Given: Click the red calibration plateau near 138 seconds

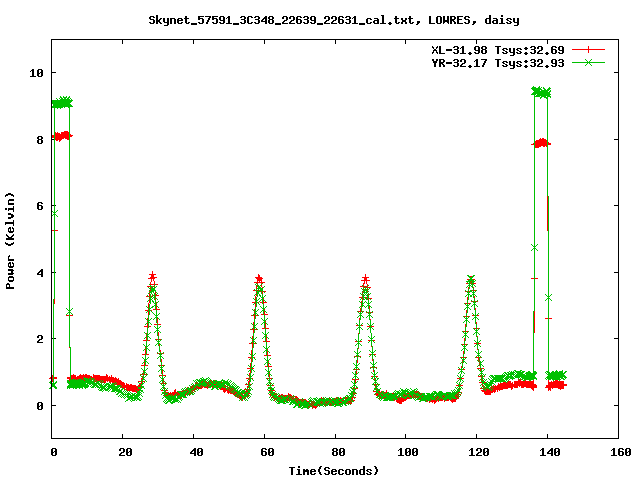Looking at the screenshot, I should pos(542,143).
